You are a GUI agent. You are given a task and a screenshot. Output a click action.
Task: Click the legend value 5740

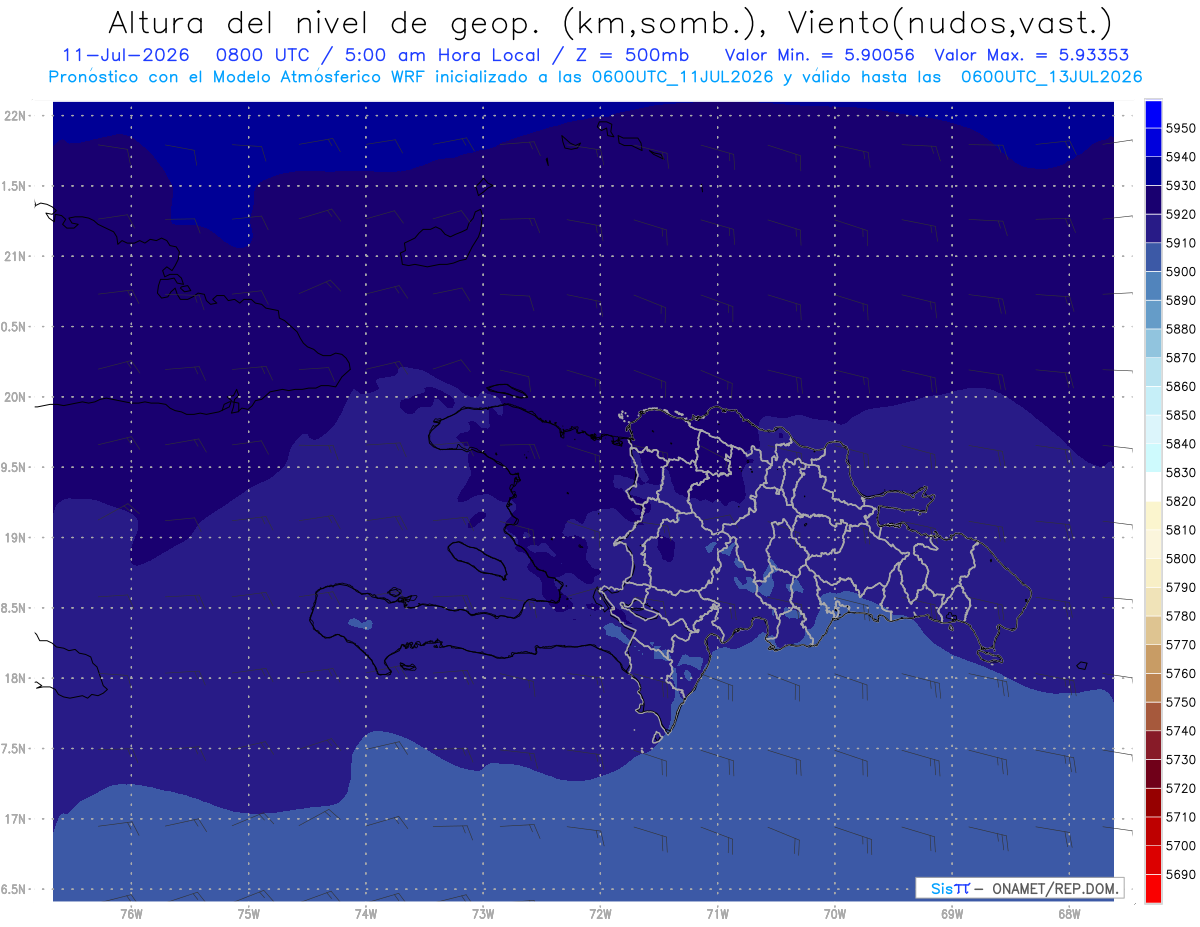click(1180, 731)
